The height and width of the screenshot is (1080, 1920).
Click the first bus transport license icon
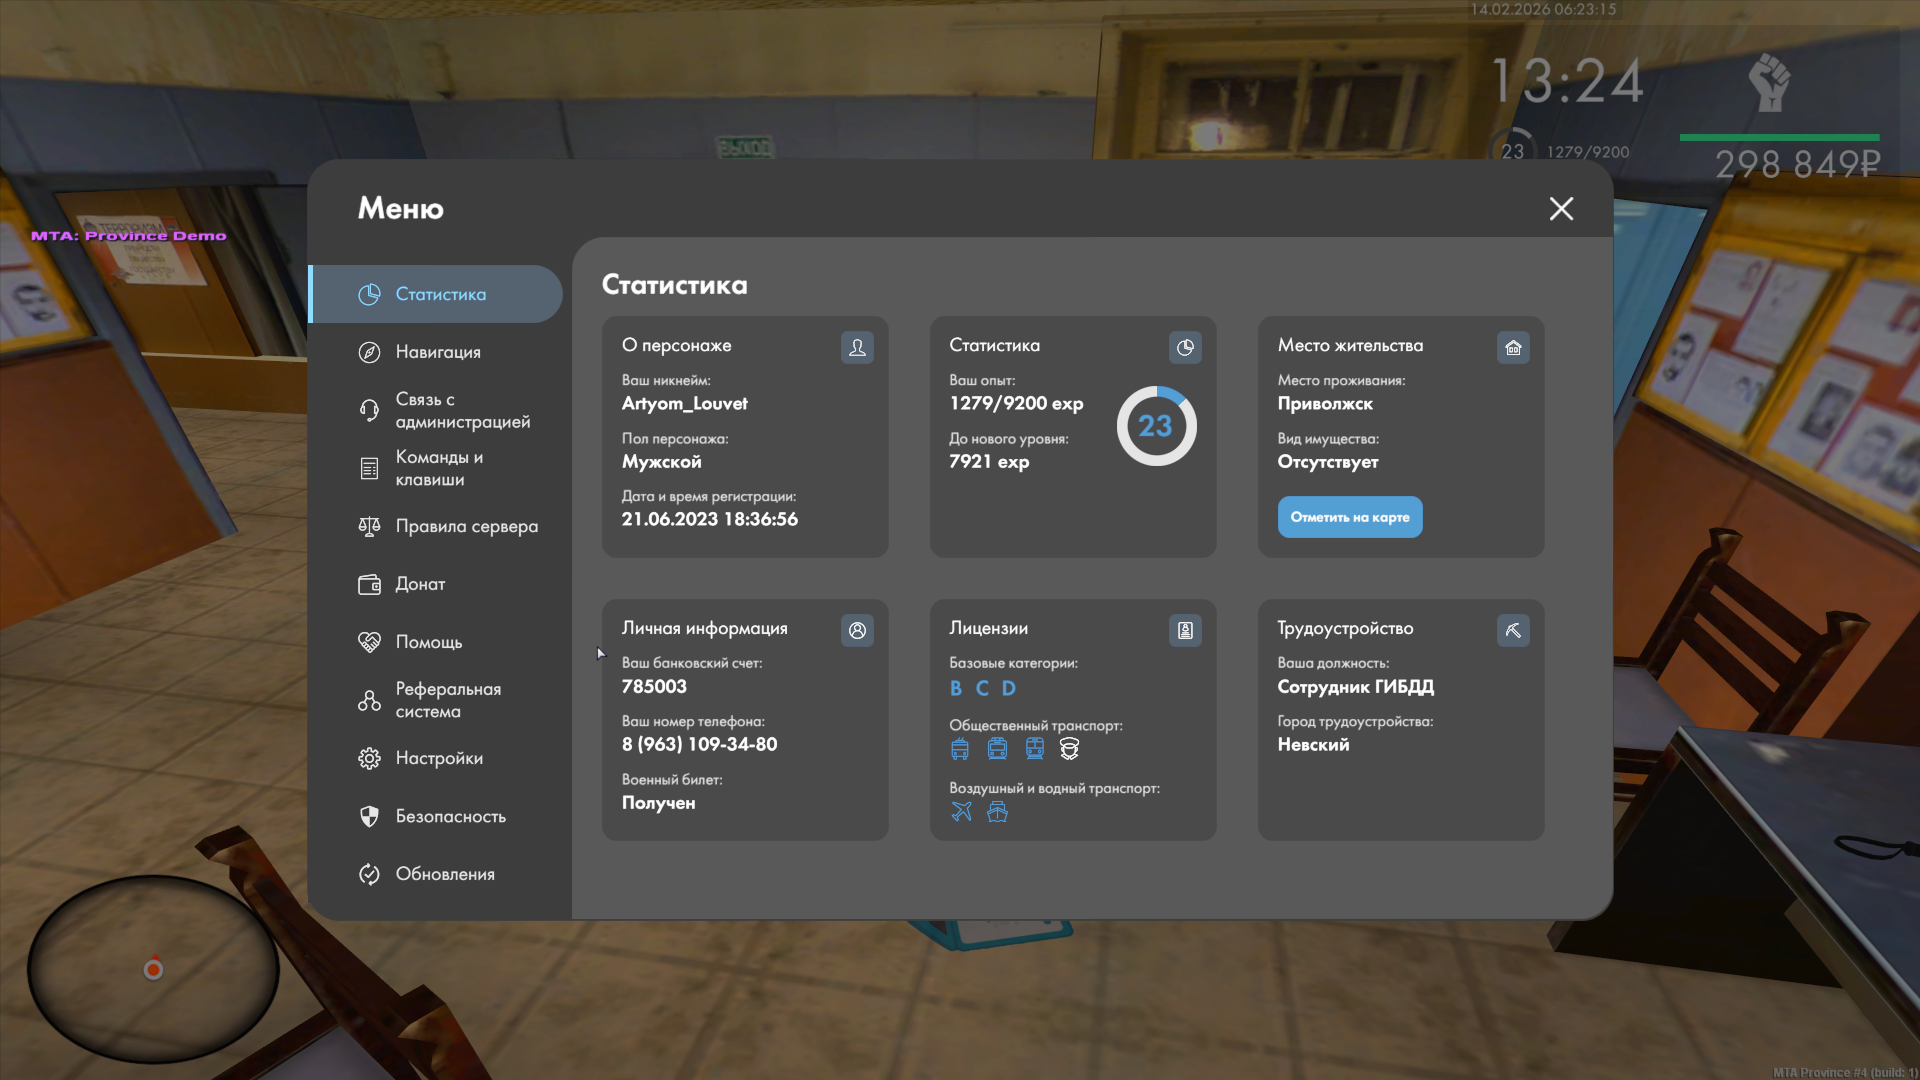pyautogui.click(x=960, y=748)
